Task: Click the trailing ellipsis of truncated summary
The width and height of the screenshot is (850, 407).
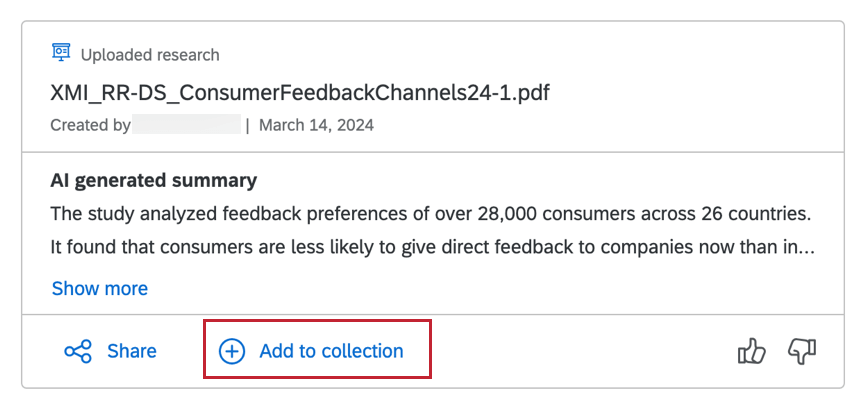Action: [807, 247]
